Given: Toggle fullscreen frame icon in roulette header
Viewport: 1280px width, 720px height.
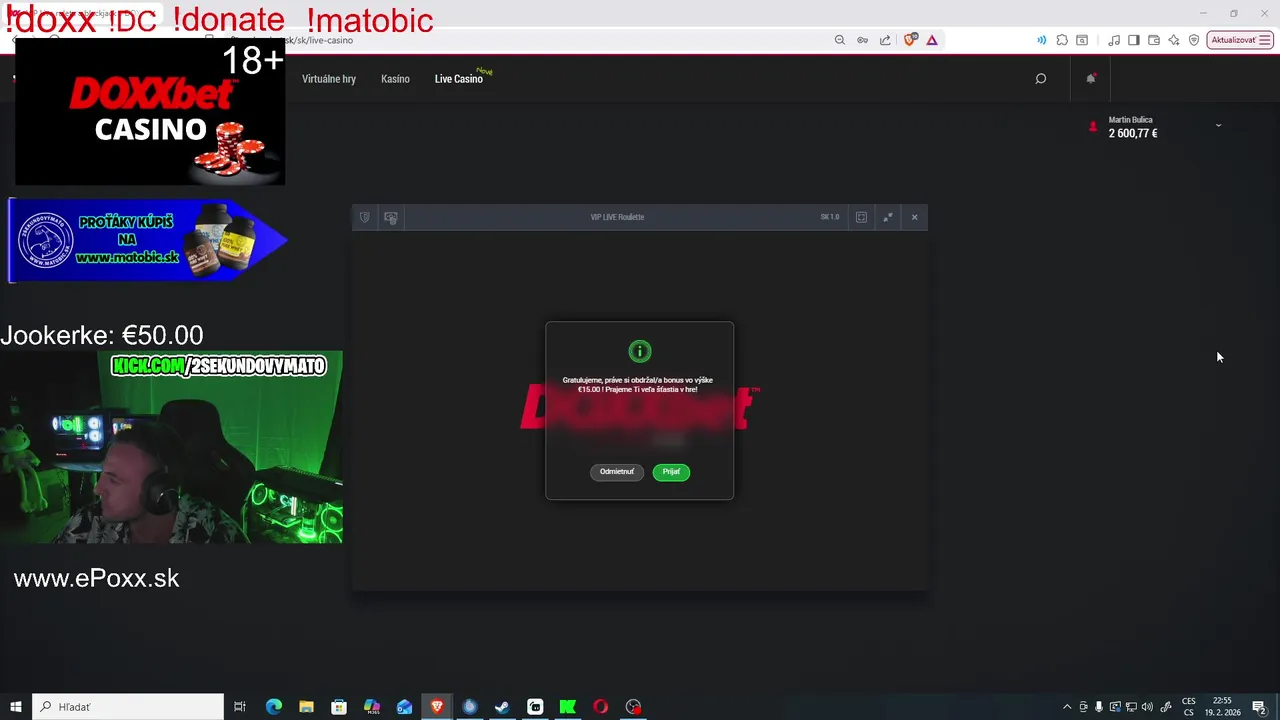Looking at the screenshot, I should coord(861,217).
